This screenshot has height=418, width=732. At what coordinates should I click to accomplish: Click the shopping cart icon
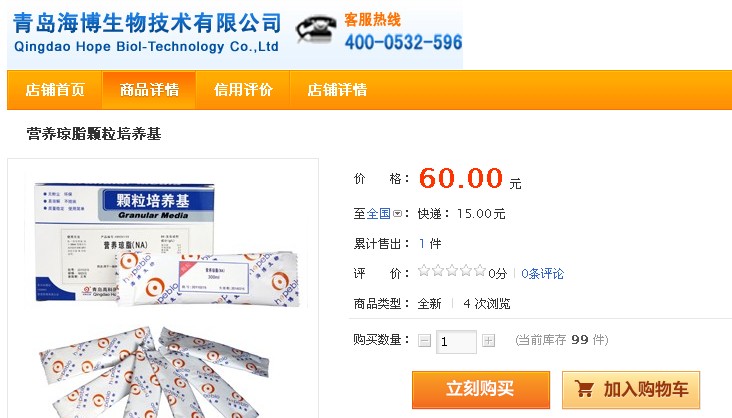(584, 389)
